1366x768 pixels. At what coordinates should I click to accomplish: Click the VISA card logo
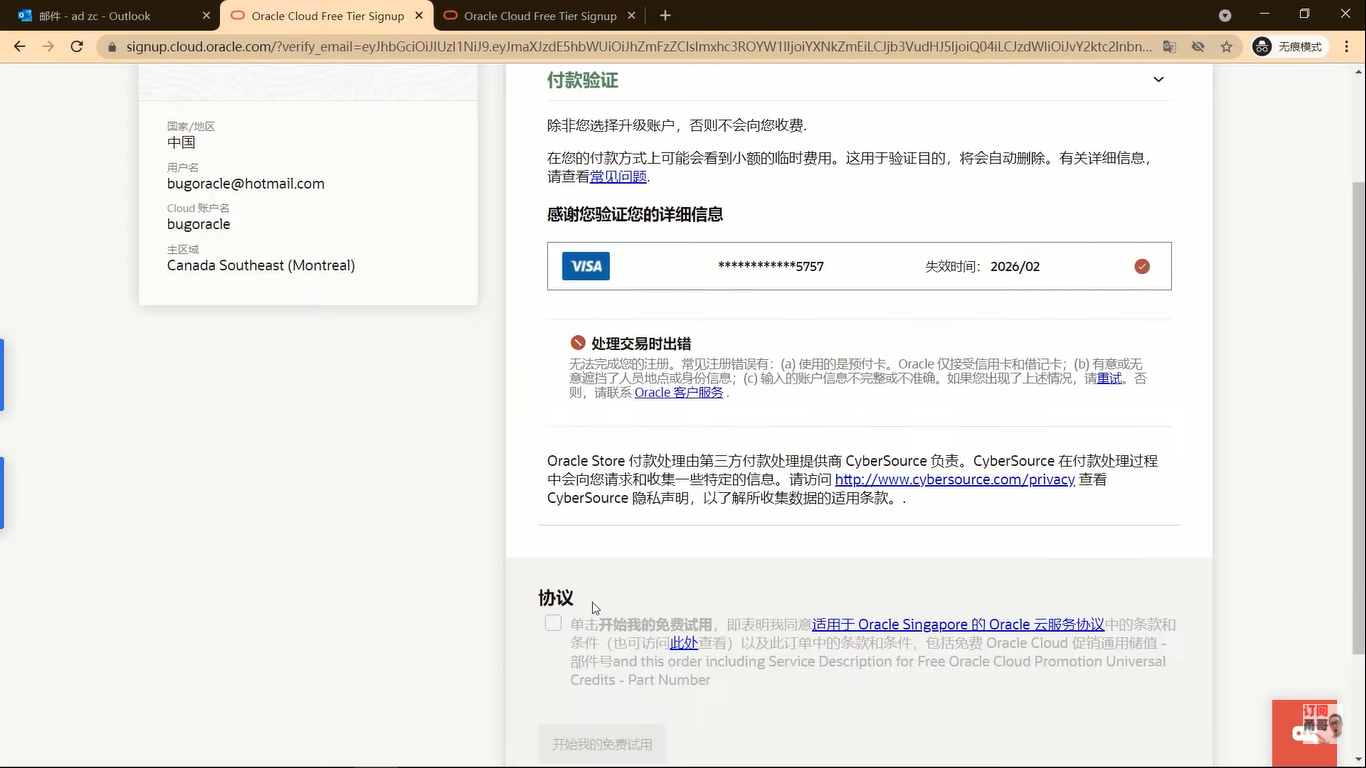(x=585, y=265)
